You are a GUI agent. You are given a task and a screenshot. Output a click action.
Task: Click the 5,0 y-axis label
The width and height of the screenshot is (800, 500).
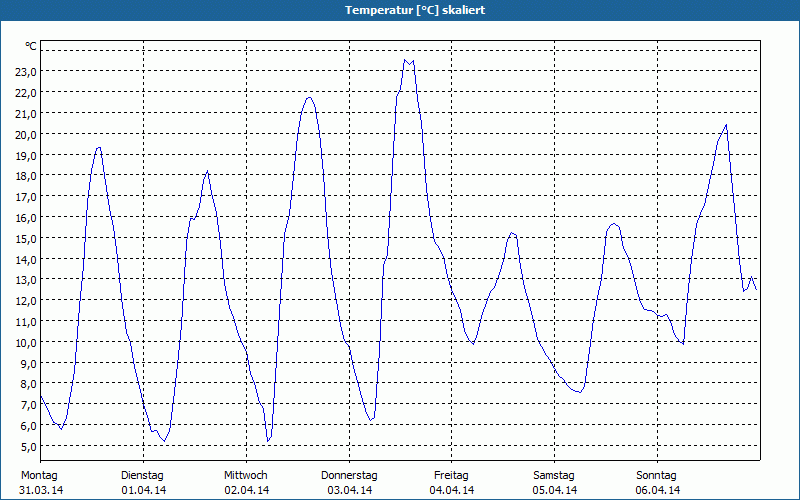point(28,447)
